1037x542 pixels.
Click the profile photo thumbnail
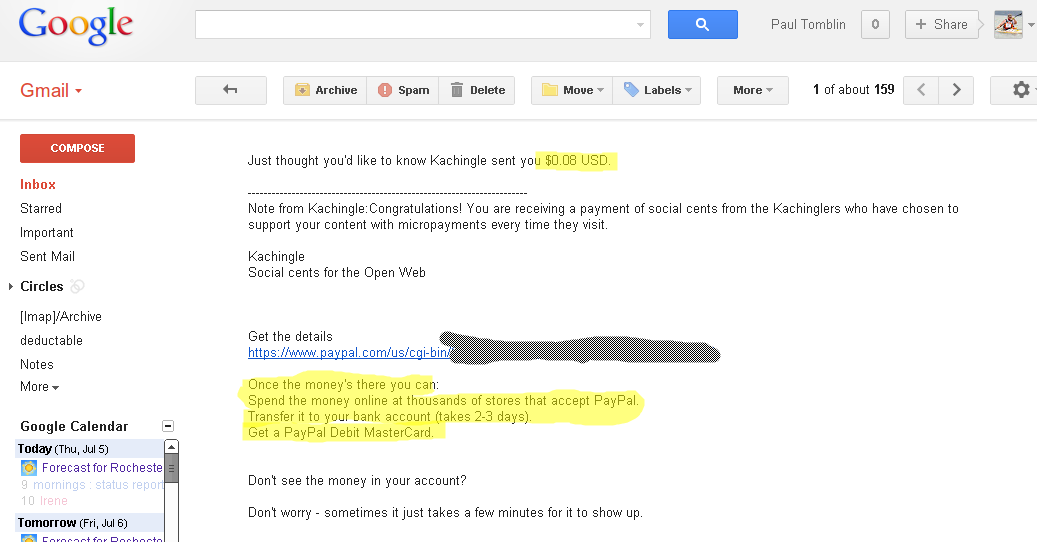click(x=1008, y=24)
